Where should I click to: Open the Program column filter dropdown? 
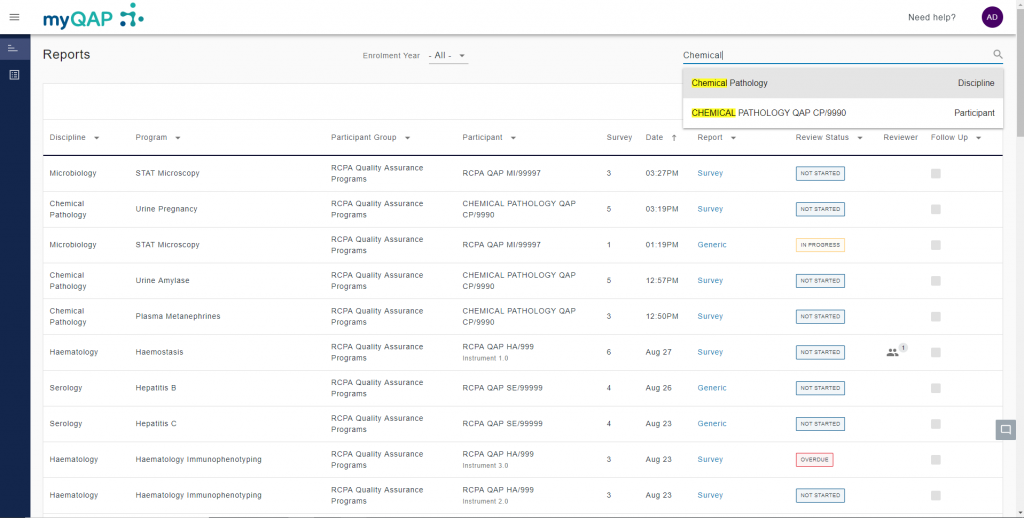178,138
